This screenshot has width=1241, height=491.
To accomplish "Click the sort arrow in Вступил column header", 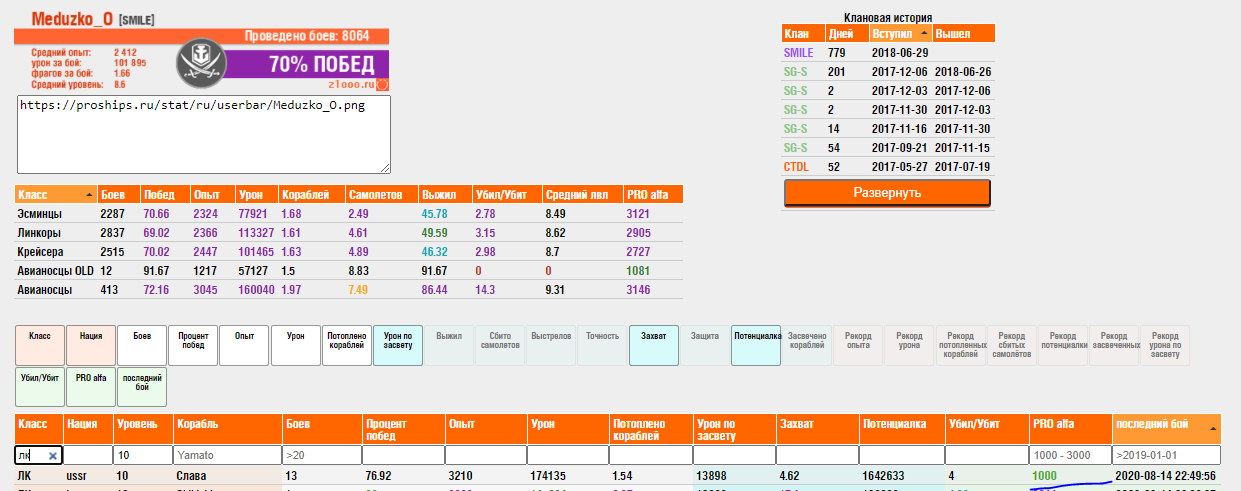I will point(924,33).
